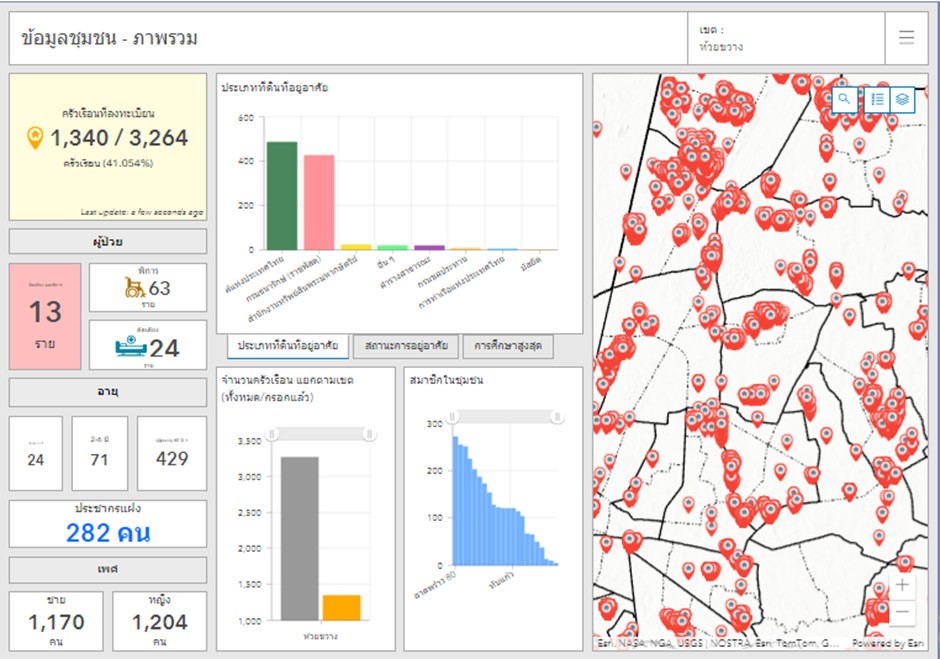This screenshot has height=659, width=940.
Task: Open the map layers panel
Action: pyautogui.click(x=901, y=99)
